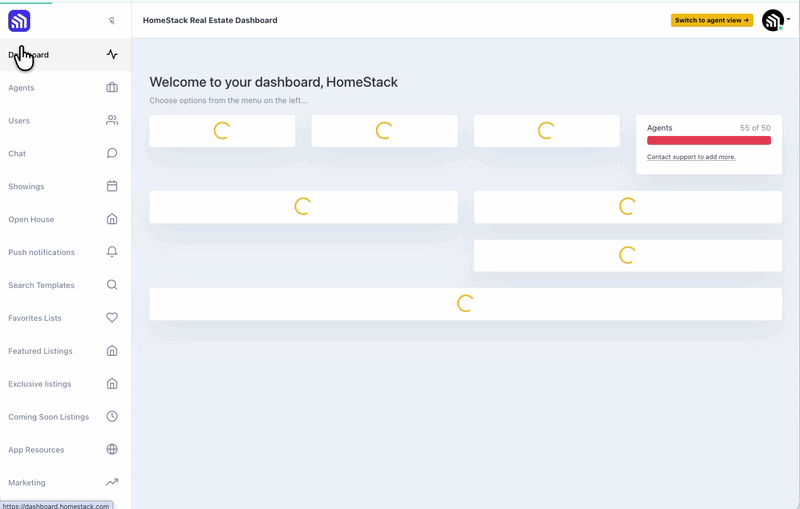800x509 pixels.
Task: Select Open House in the sidebar
Action: (x=65, y=219)
